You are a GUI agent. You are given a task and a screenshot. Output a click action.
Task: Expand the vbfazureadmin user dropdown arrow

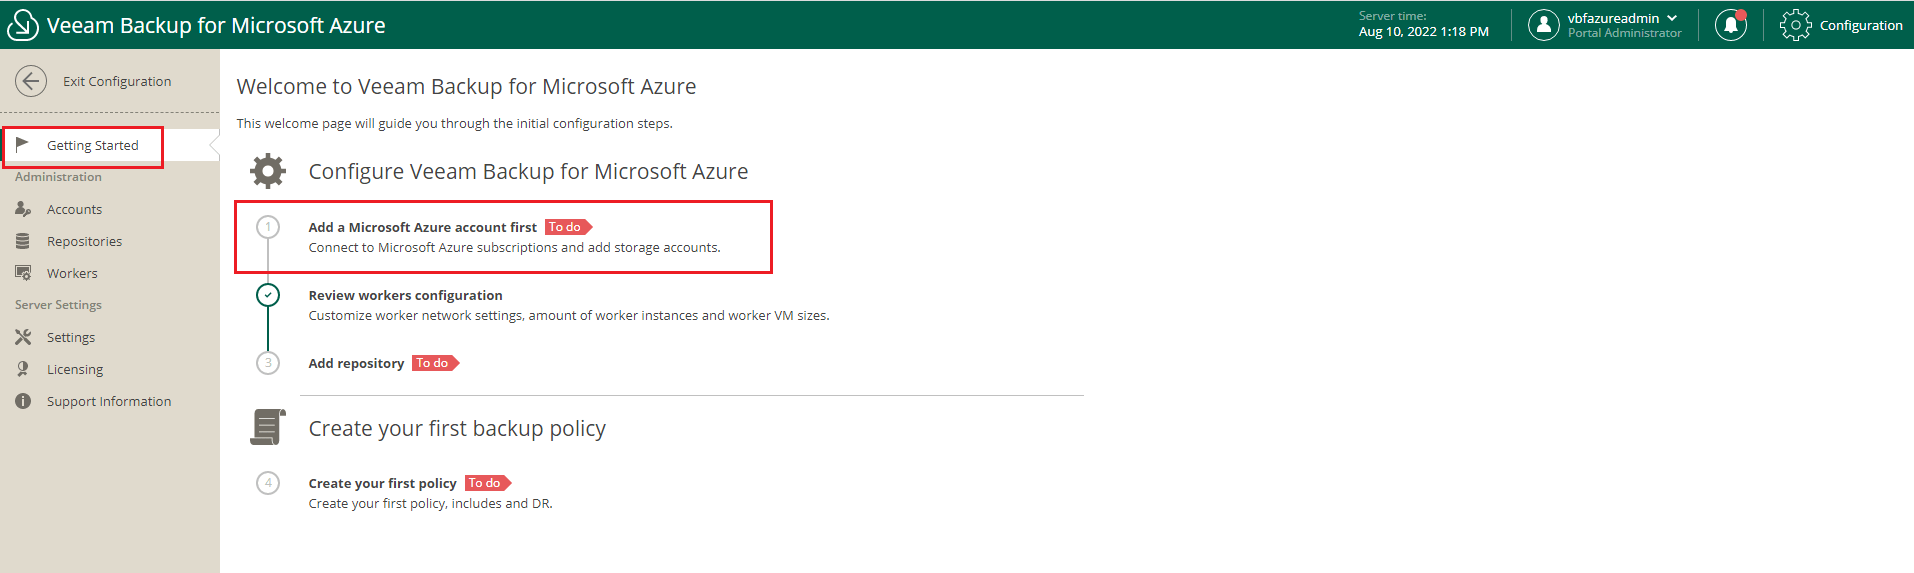pos(1672,18)
